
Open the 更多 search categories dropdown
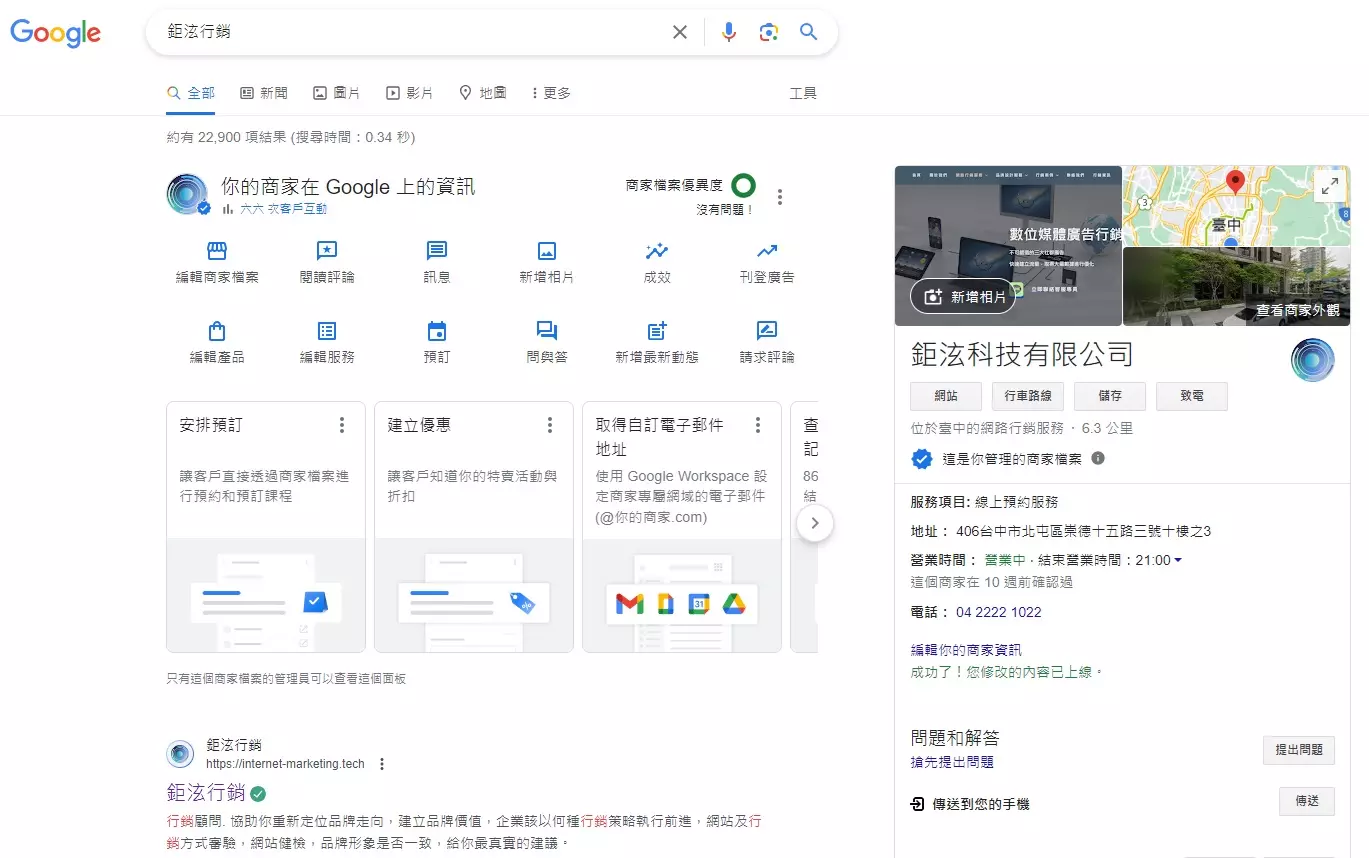[549, 92]
